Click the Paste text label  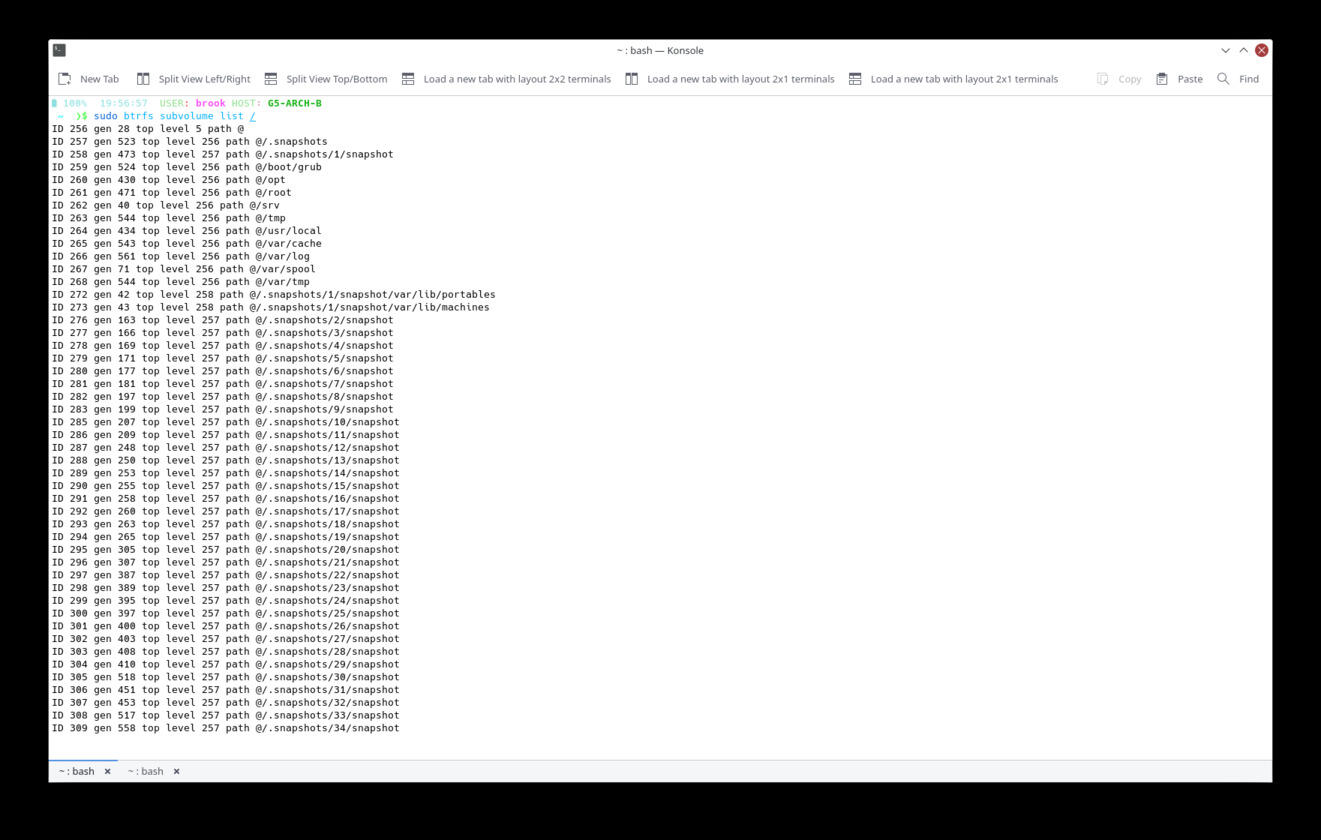(1190, 79)
